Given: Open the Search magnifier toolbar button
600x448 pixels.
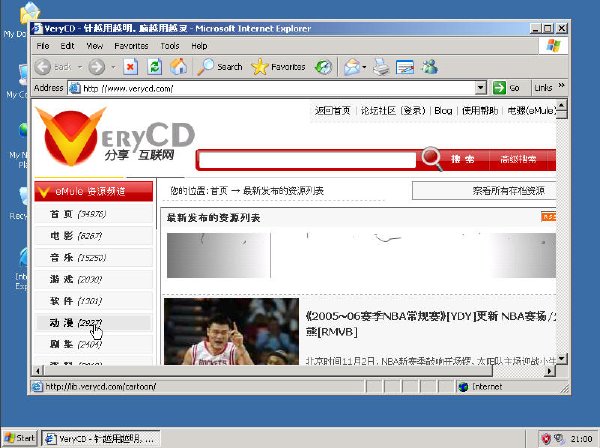Looking at the screenshot, I should pyautogui.click(x=220, y=67).
